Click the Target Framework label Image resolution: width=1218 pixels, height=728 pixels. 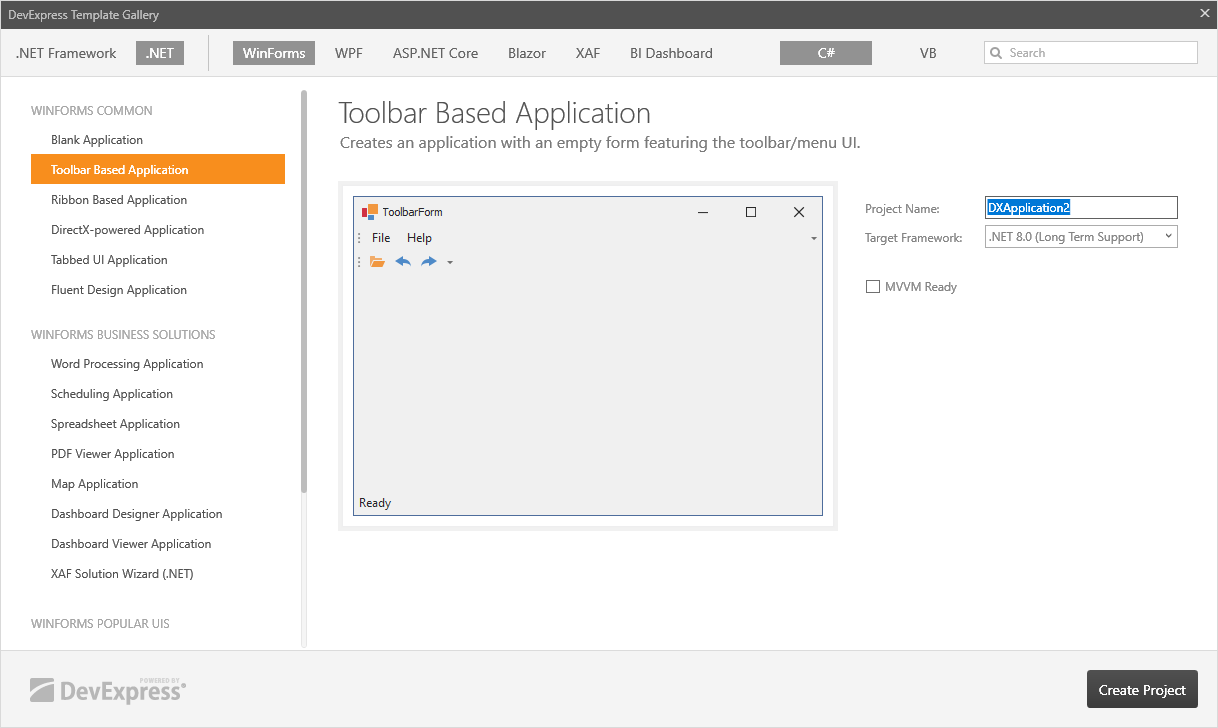pyautogui.click(x=914, y=238)
